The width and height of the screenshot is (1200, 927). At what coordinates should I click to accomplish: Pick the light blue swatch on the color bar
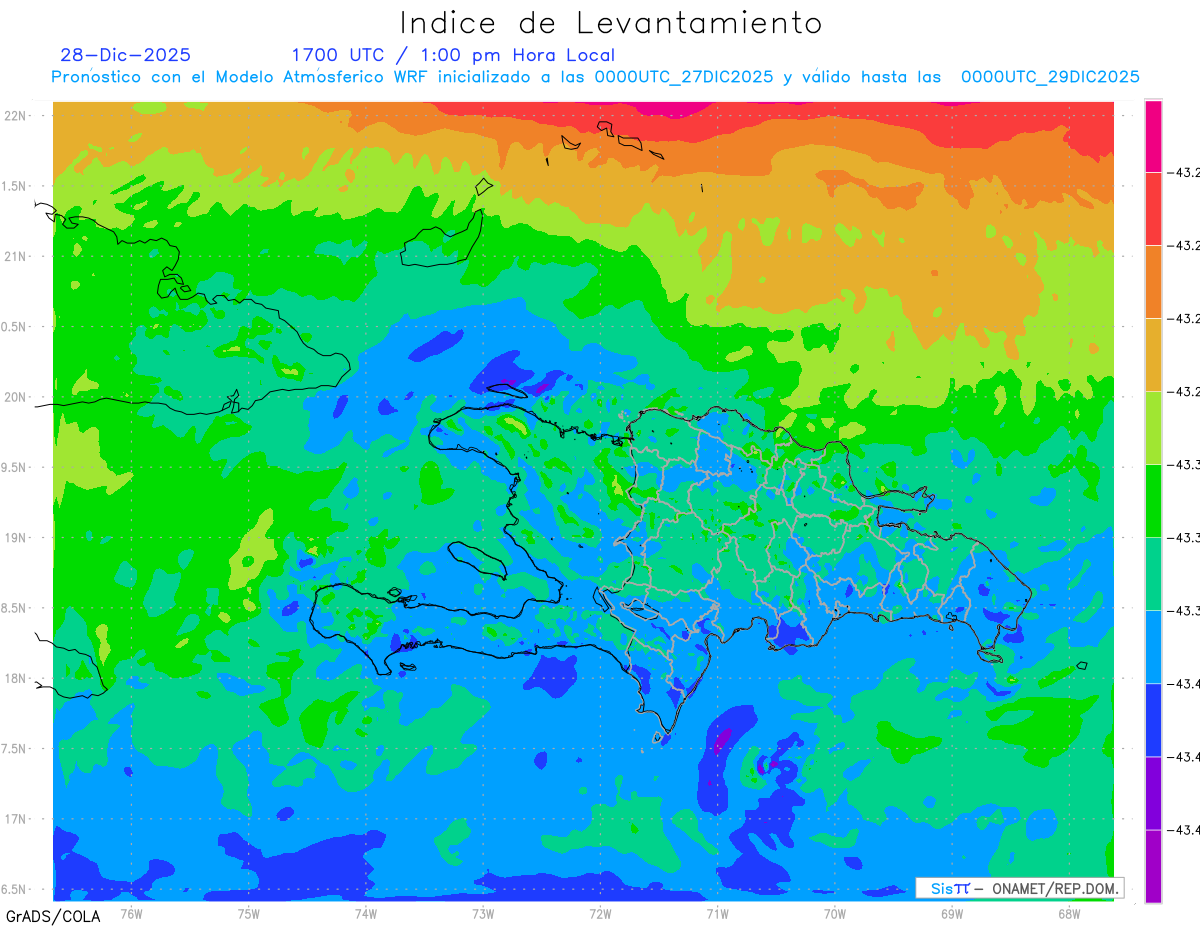click(1153, 647)
